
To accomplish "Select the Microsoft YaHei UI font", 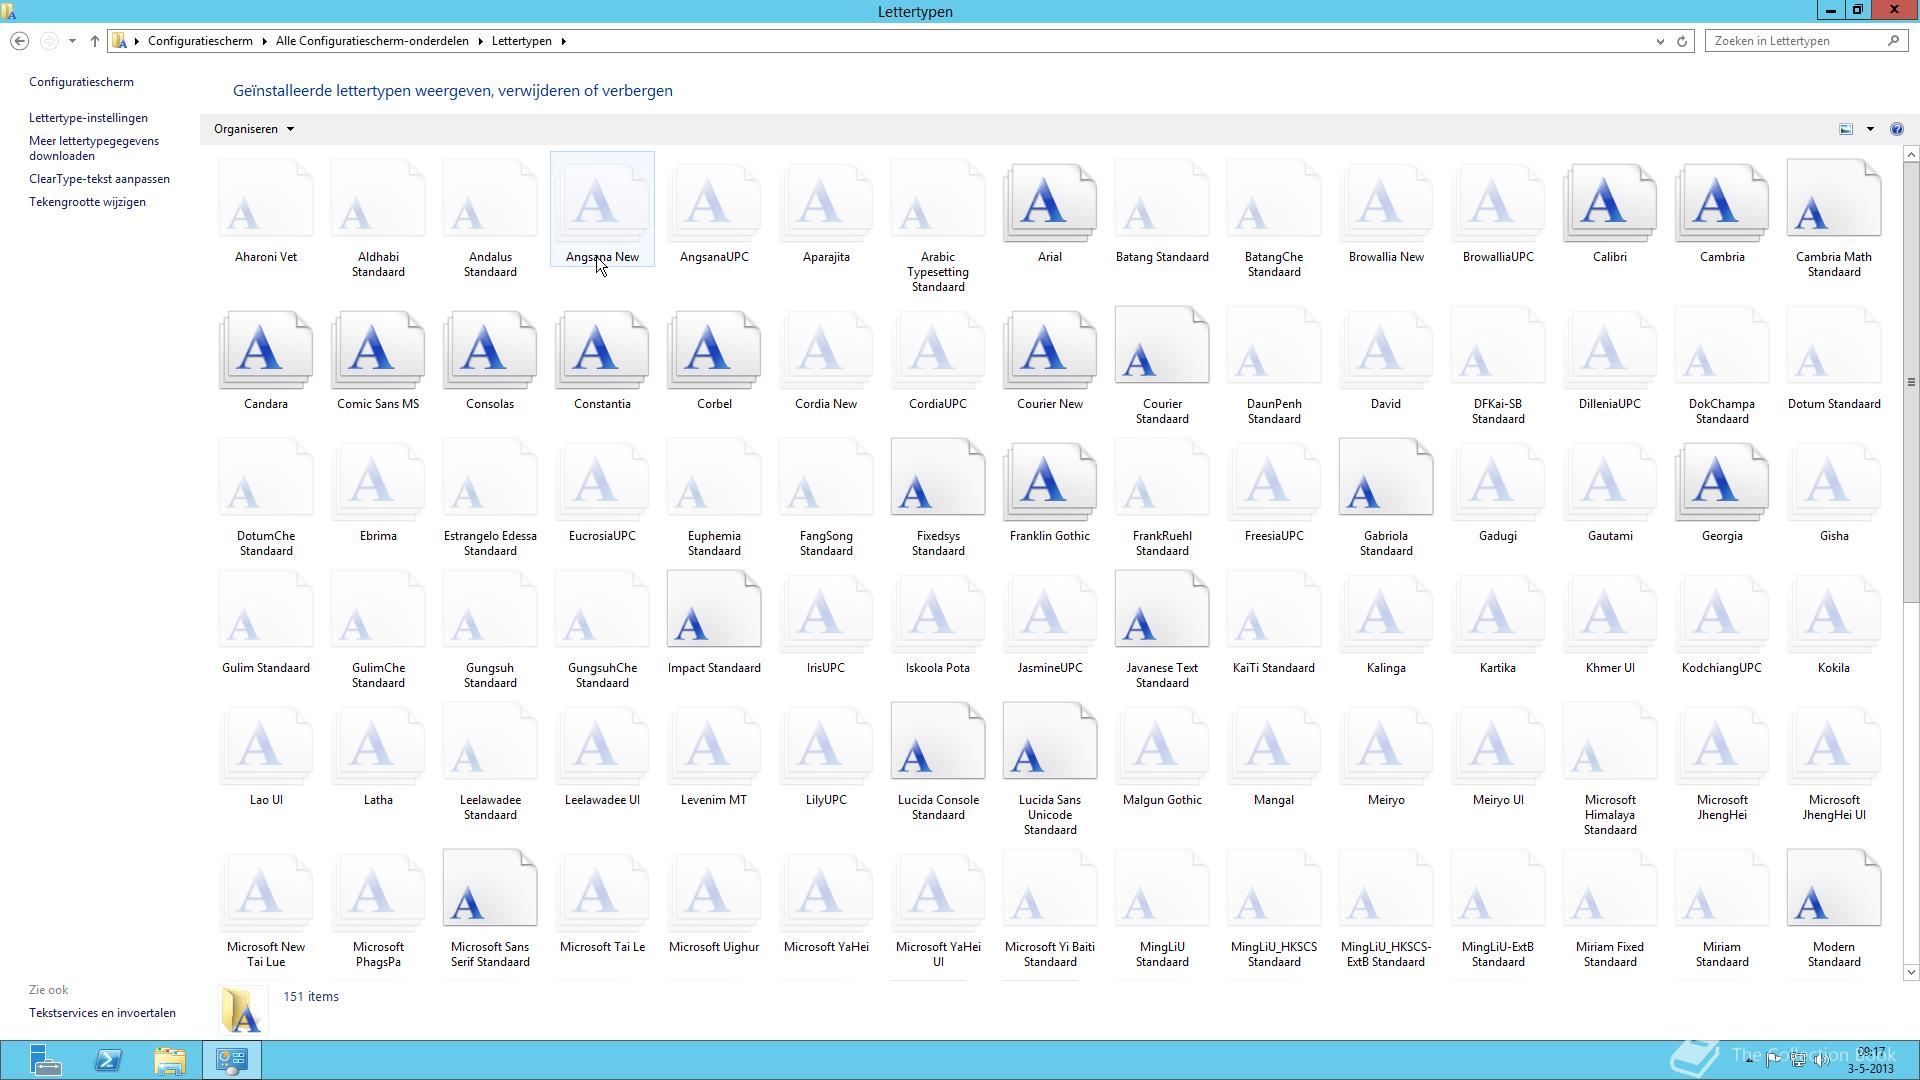I will (x=938, y=909).
